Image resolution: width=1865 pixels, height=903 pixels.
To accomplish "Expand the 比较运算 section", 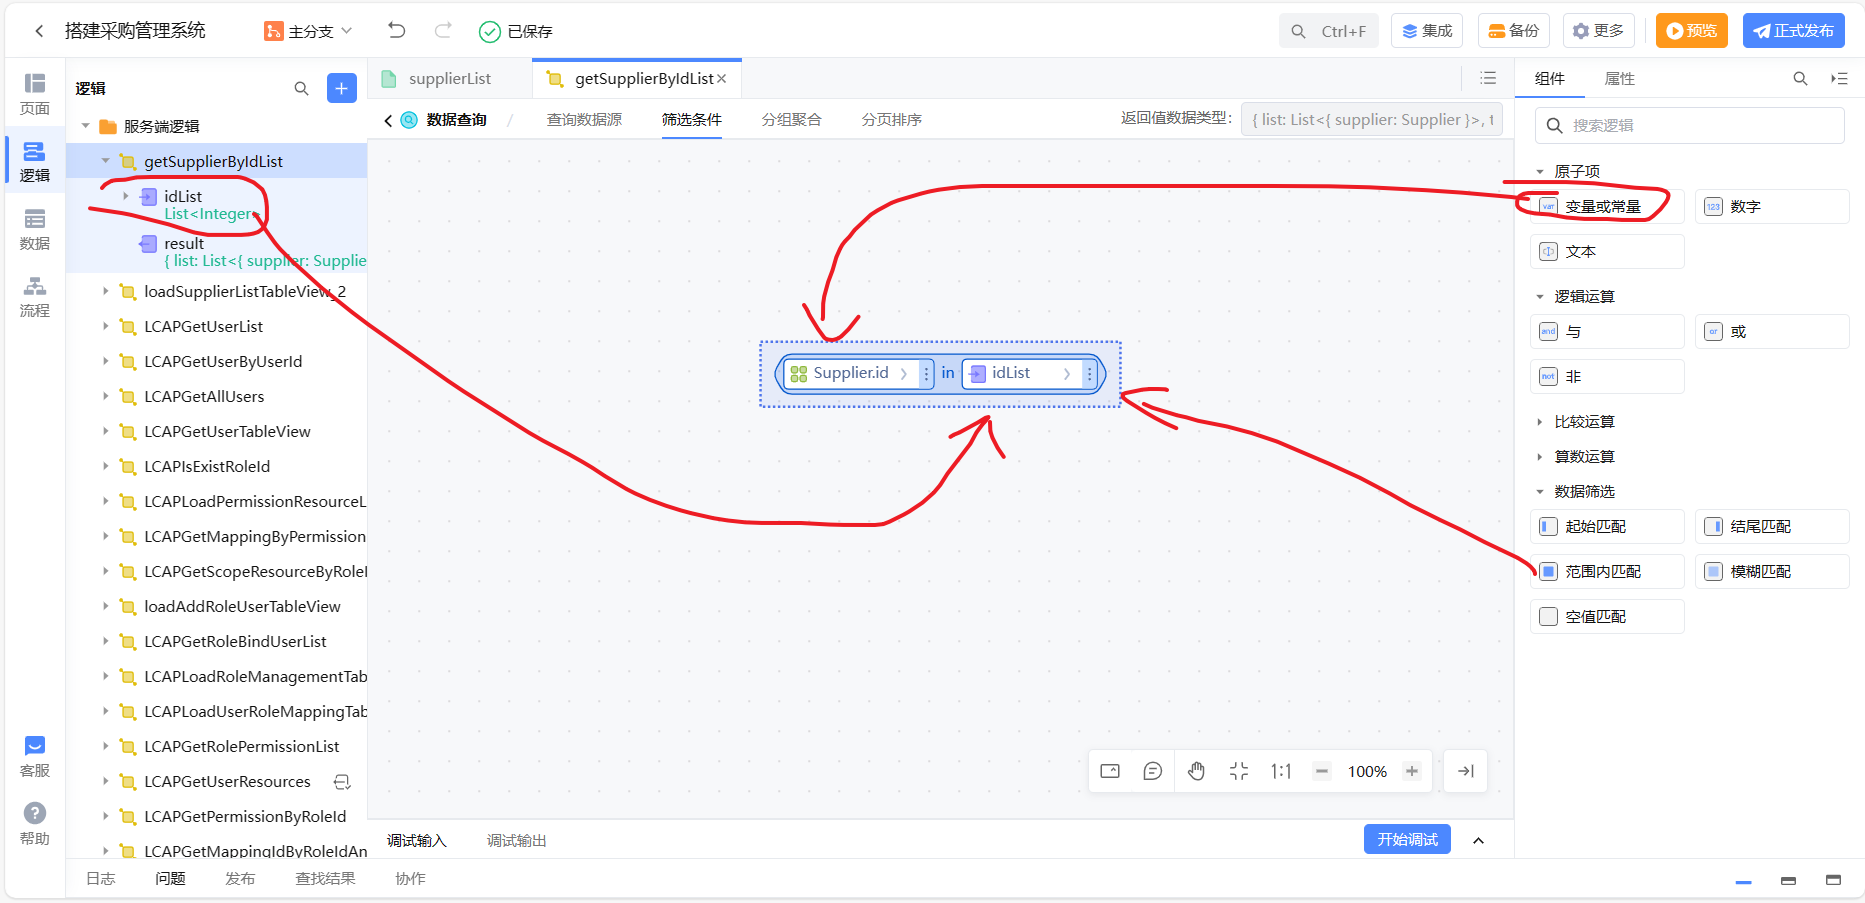I will coord(1540,421).
